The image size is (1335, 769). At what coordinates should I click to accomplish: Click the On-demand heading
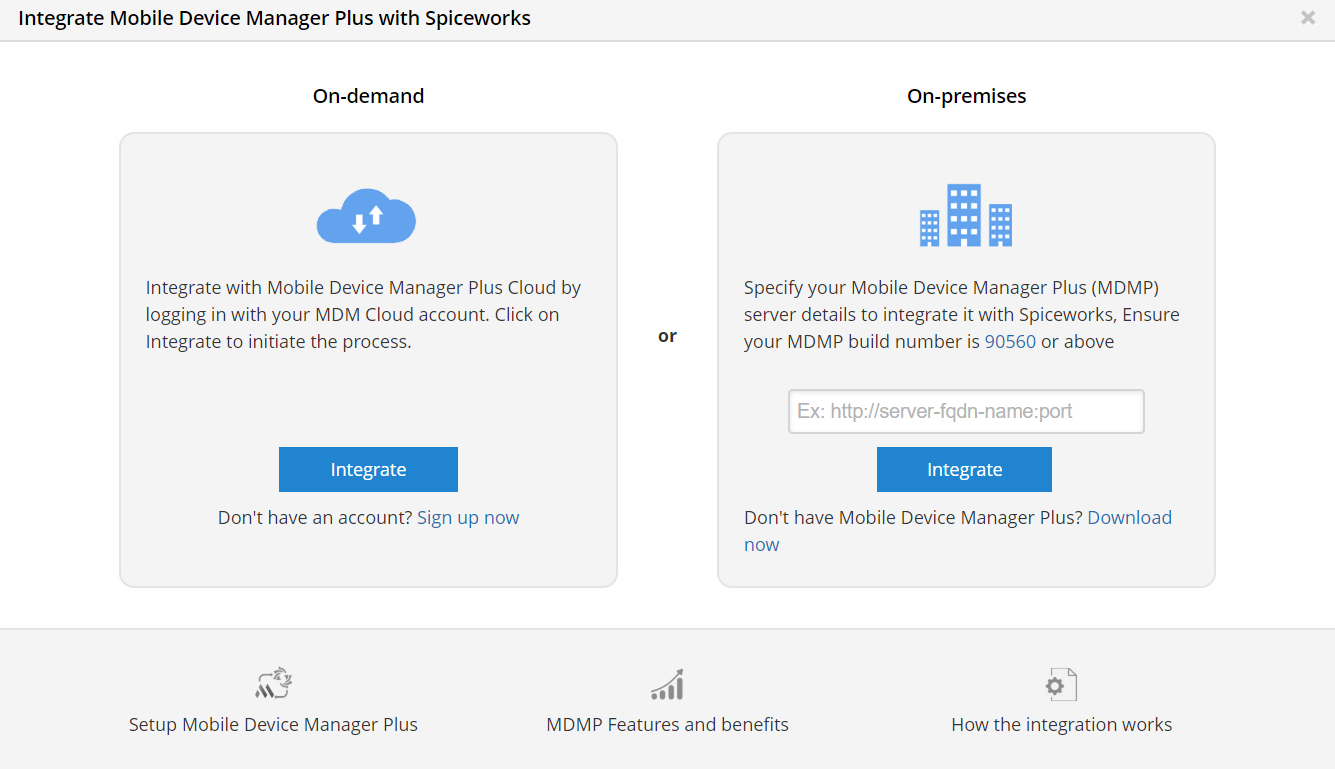point(368,96)
